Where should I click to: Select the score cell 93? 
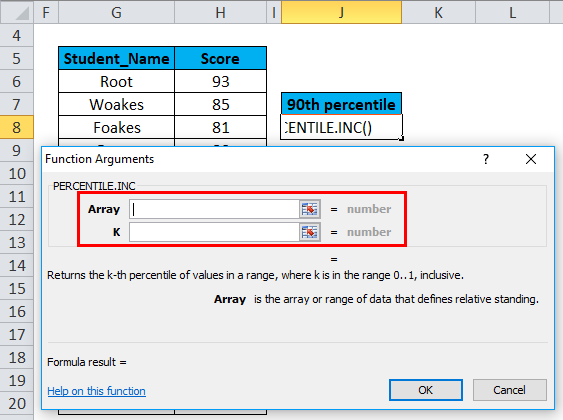[220, 81]
